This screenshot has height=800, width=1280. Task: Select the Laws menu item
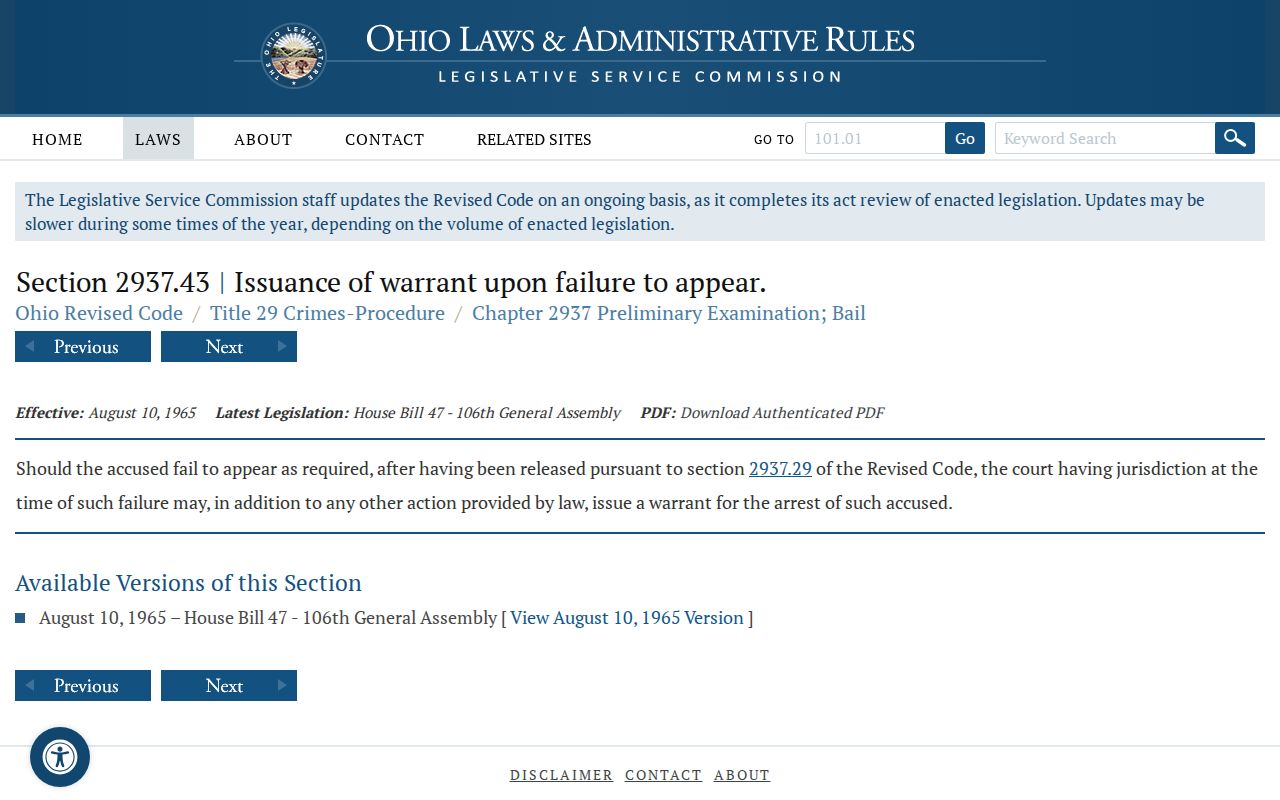pyautogui.click(x=158, y=139)
